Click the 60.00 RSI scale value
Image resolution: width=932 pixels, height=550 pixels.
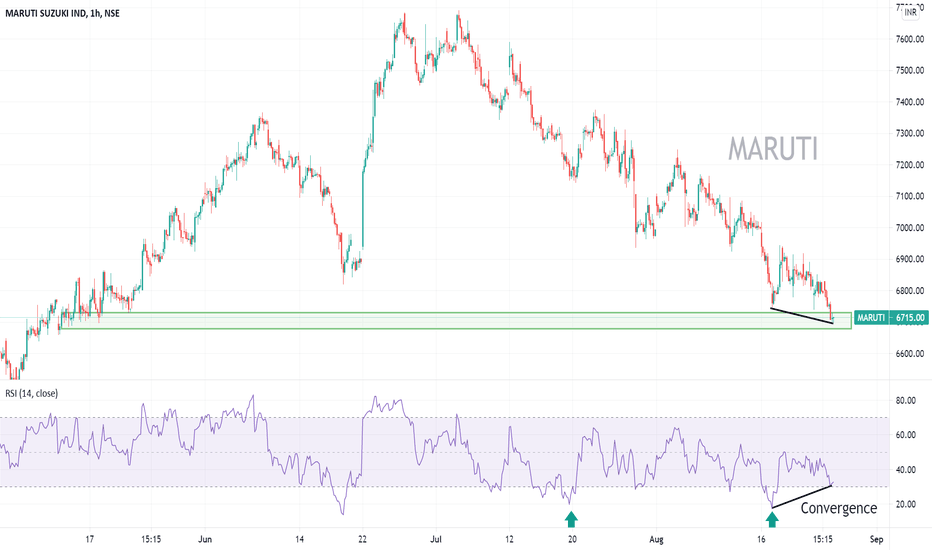(x=905, y=435)
